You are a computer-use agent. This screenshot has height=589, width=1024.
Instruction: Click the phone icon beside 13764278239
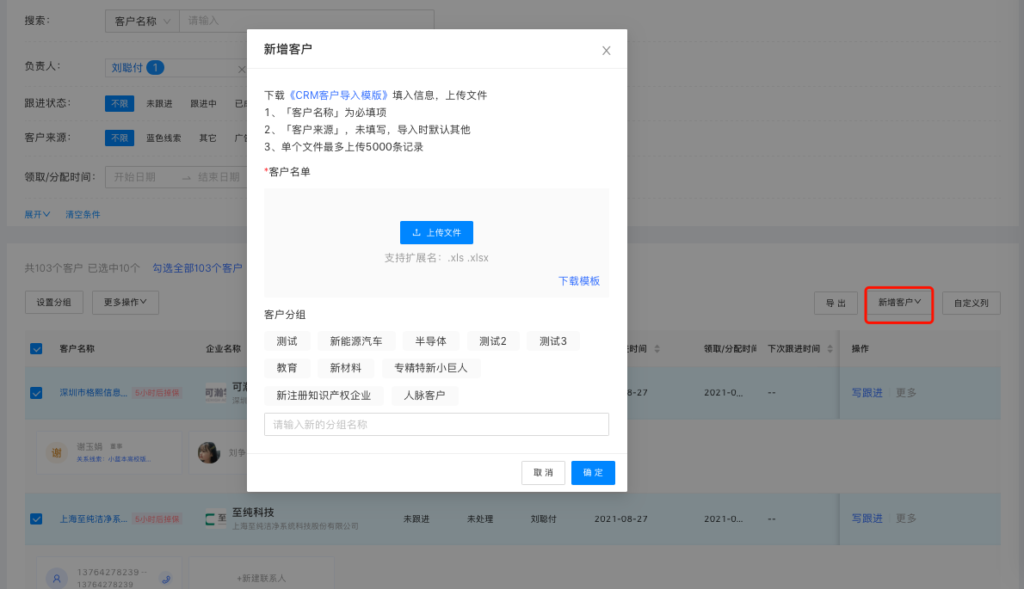(166, 578)
